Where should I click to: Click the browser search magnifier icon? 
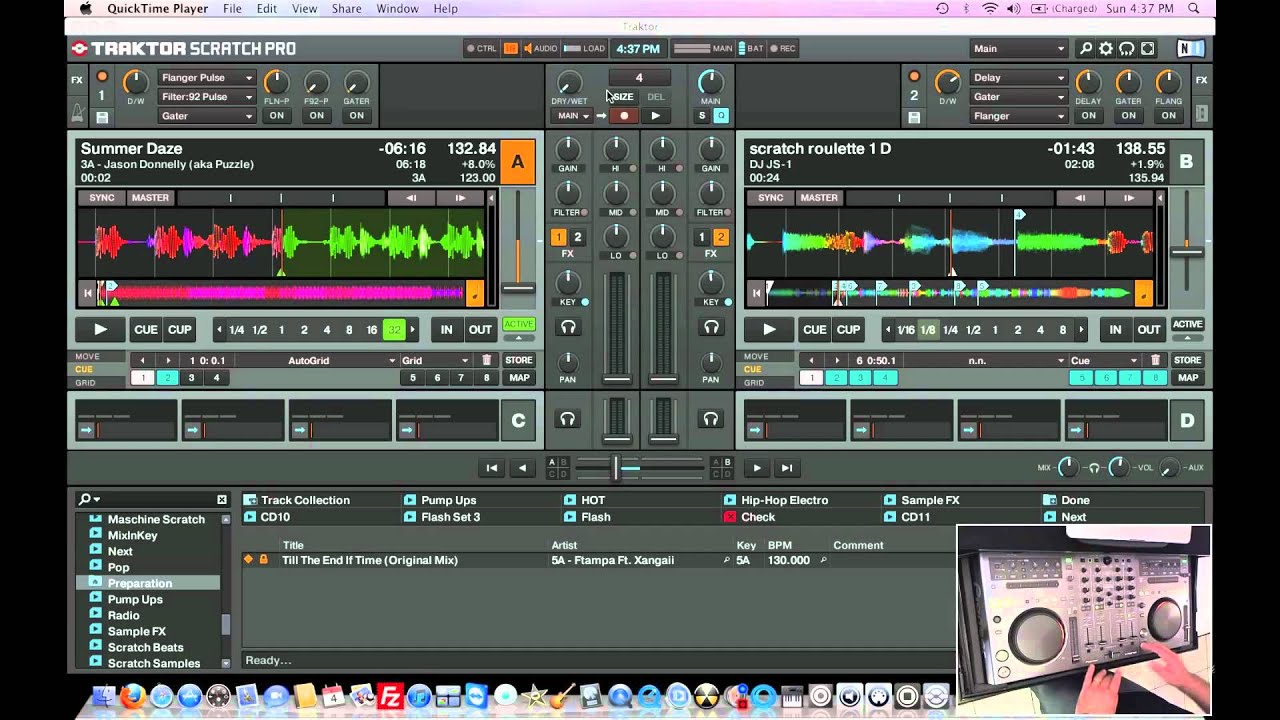click(86, 499)
